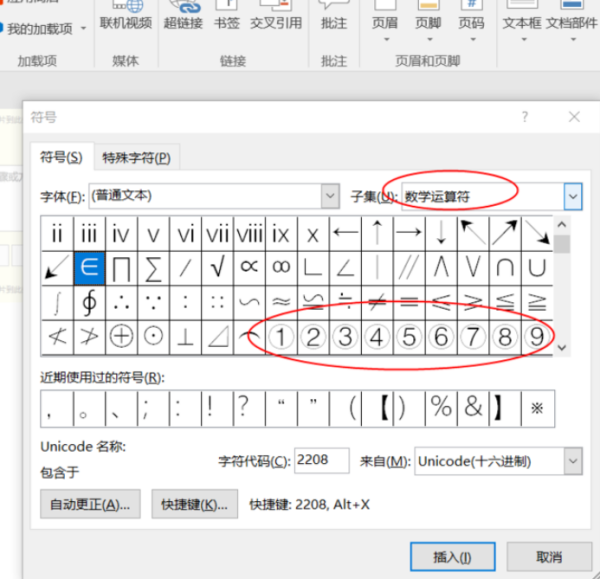Select the infinity symbol ∞
Screen dimensions: 600x579
click(x=281, y=268)
